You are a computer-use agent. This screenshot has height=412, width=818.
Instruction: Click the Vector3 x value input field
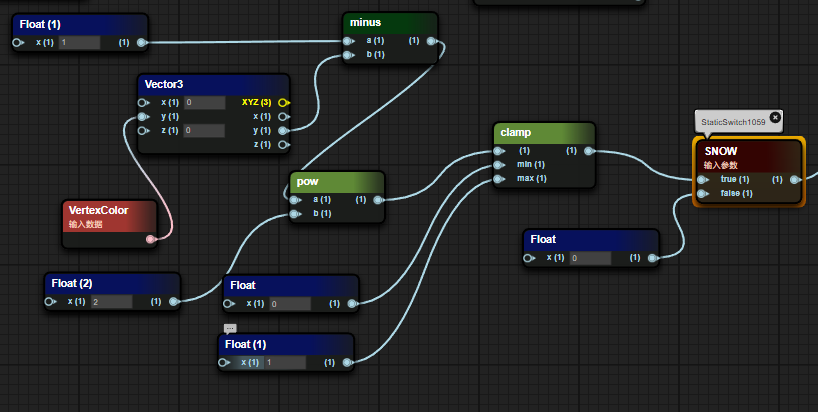[203, 102]
